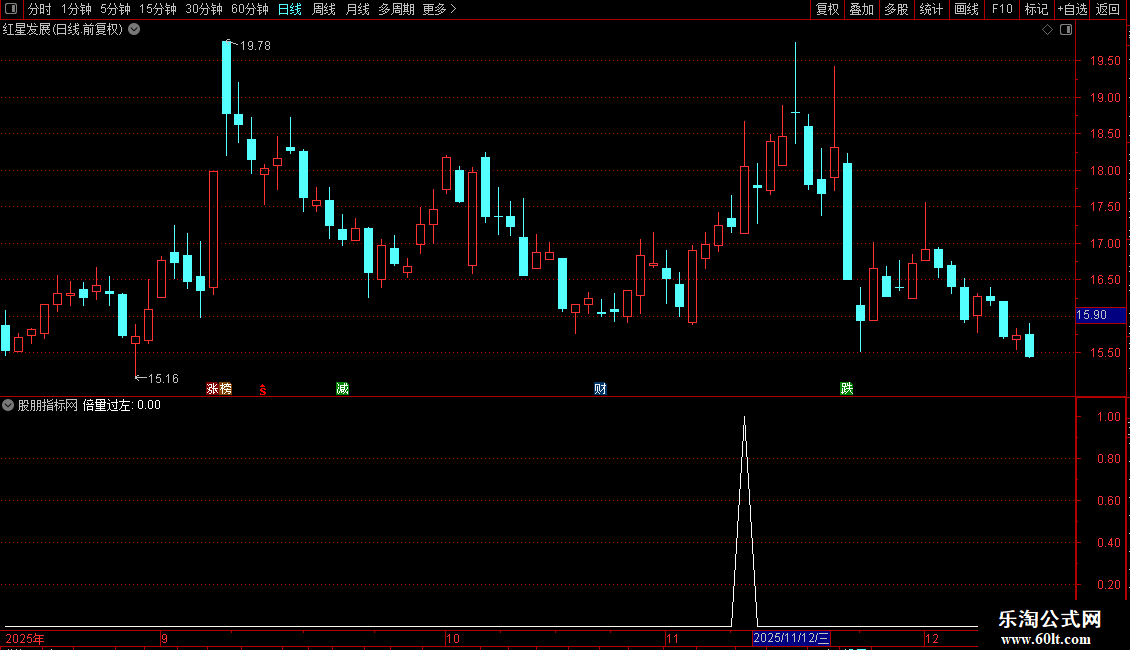The image size is (1130, 650).
Task: Click the 2025/11/12/三 date label
Action: 791,638
